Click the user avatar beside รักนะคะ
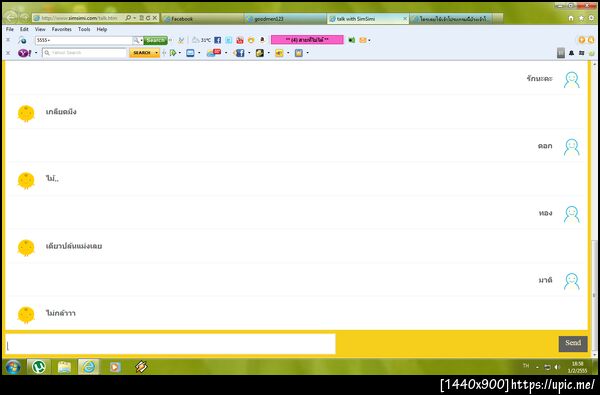This screenshot has height=395, width=600. pos(572,80)
